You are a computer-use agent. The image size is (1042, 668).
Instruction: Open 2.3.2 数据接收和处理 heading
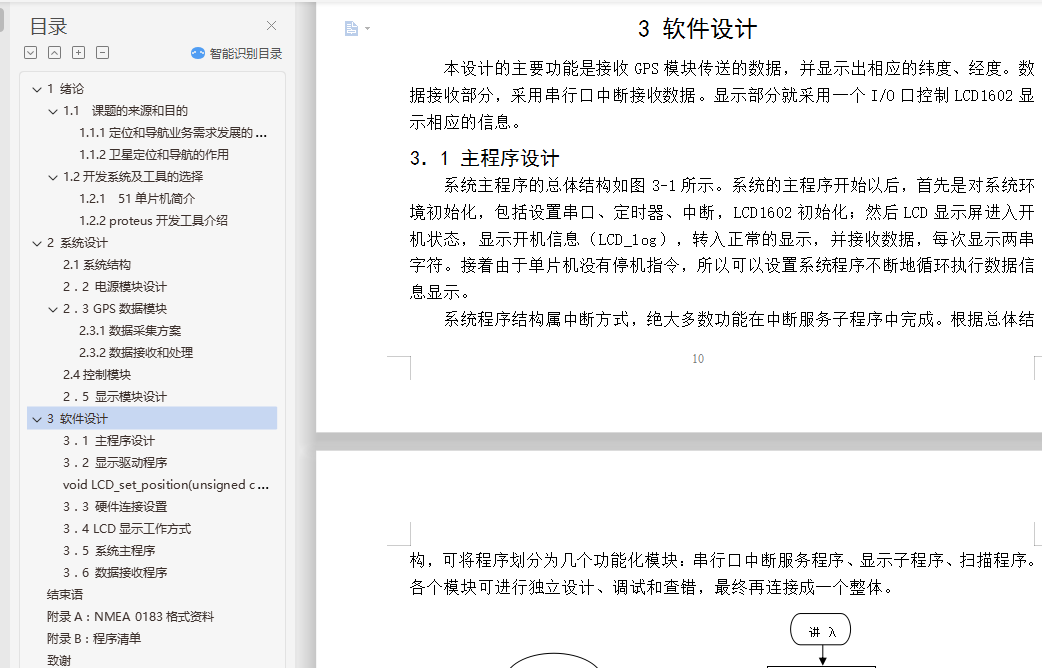pos(136,352)
